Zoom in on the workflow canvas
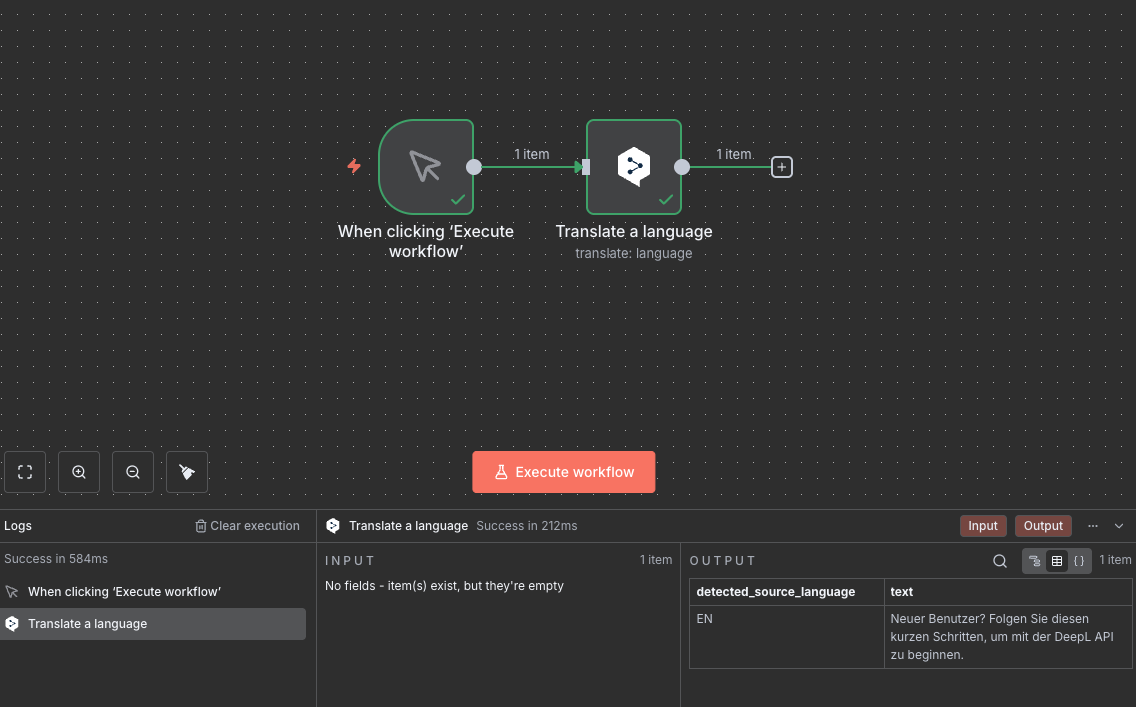The height and width of the screenshot is (707, 1136). (x=79, y=472)
